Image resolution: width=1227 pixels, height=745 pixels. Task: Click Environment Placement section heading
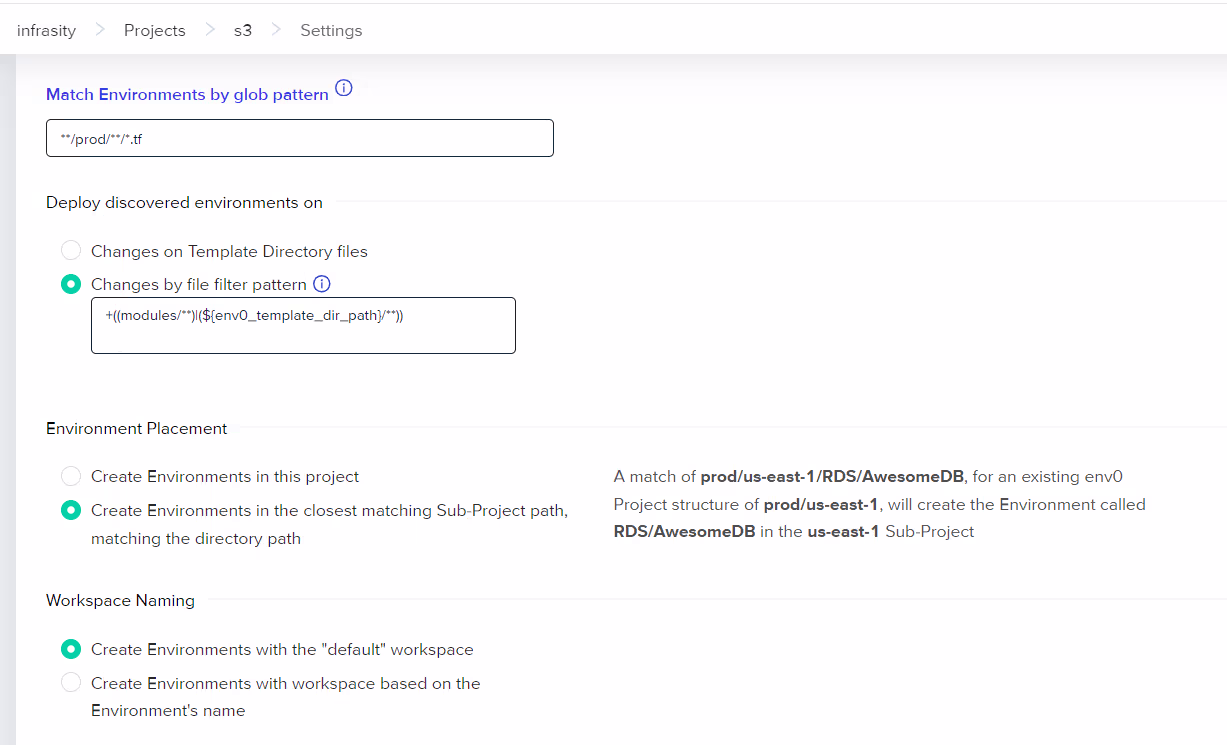(x=137, y=428)
